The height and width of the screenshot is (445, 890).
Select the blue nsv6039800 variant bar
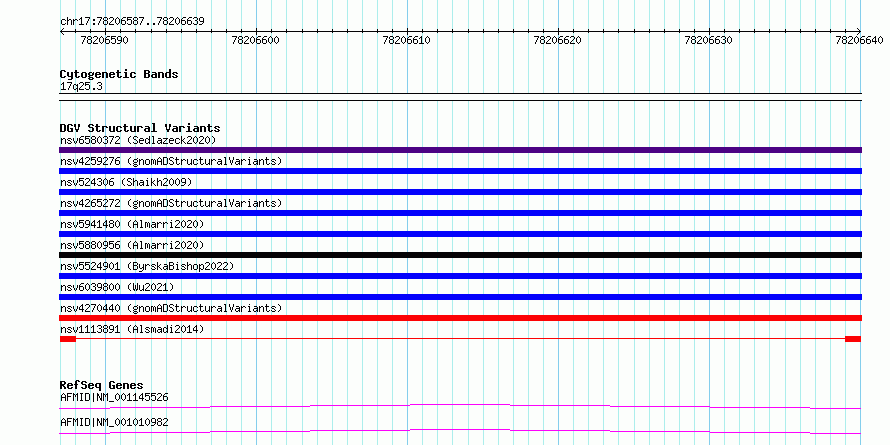[x=460, y=297]
